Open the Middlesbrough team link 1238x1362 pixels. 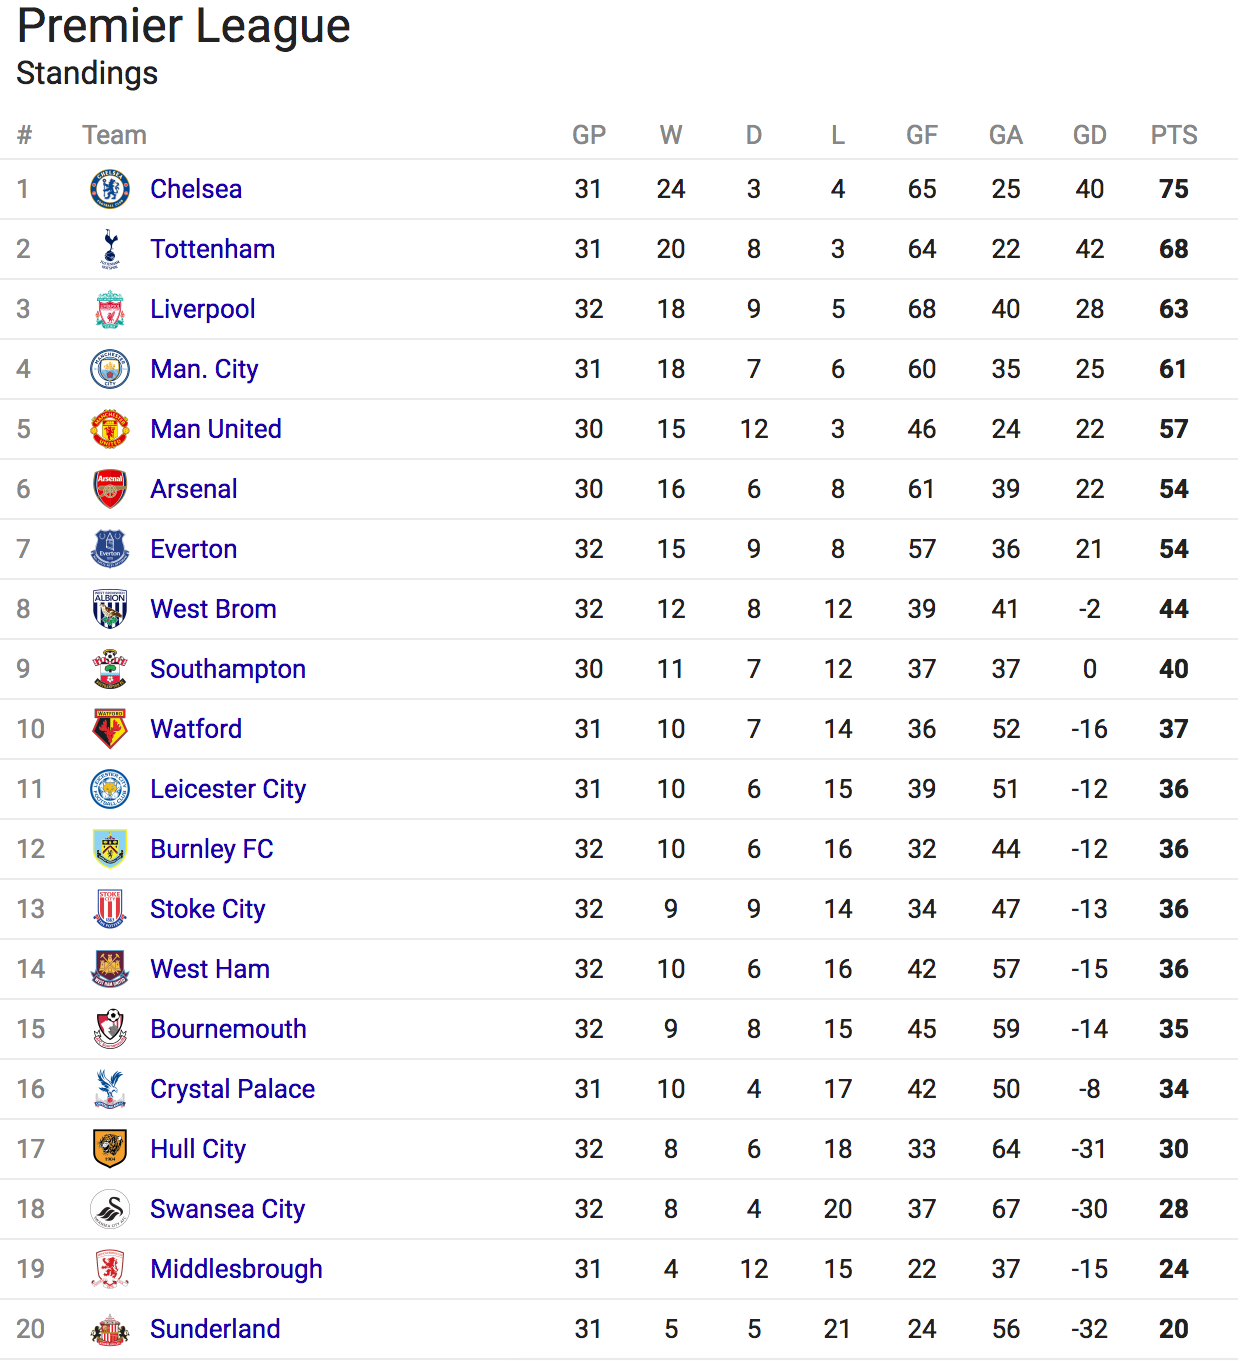tap(236, 1269)
